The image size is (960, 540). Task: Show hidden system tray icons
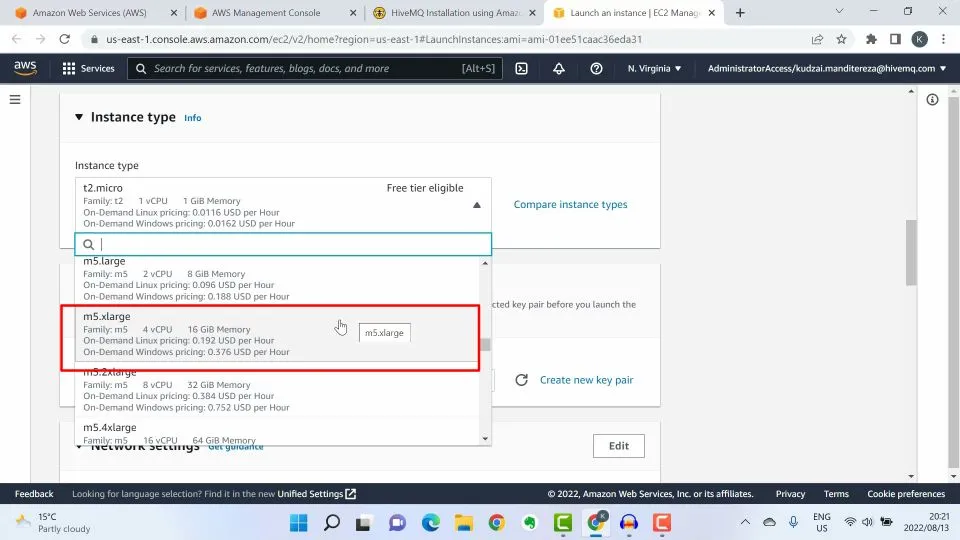pyautogui.click(x=745, y=522)
